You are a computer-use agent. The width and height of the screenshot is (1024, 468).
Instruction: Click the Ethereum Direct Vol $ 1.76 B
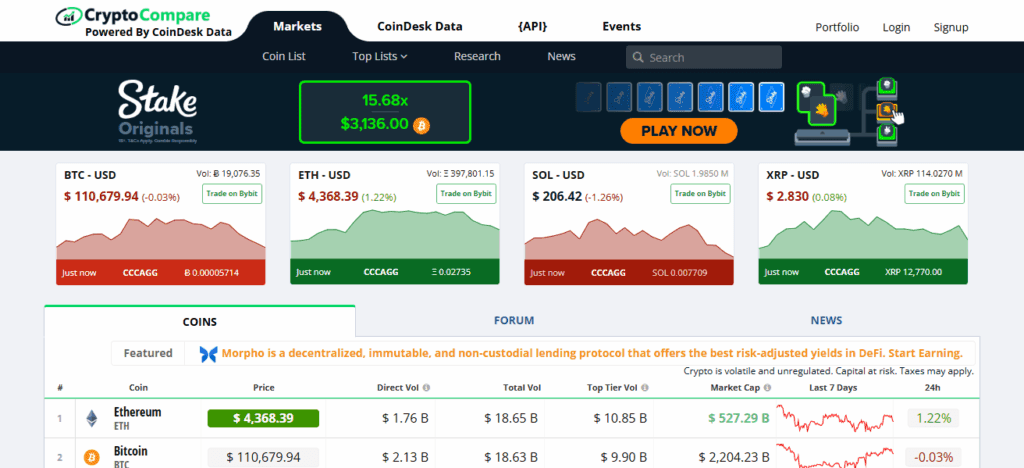tap(405, 418)
